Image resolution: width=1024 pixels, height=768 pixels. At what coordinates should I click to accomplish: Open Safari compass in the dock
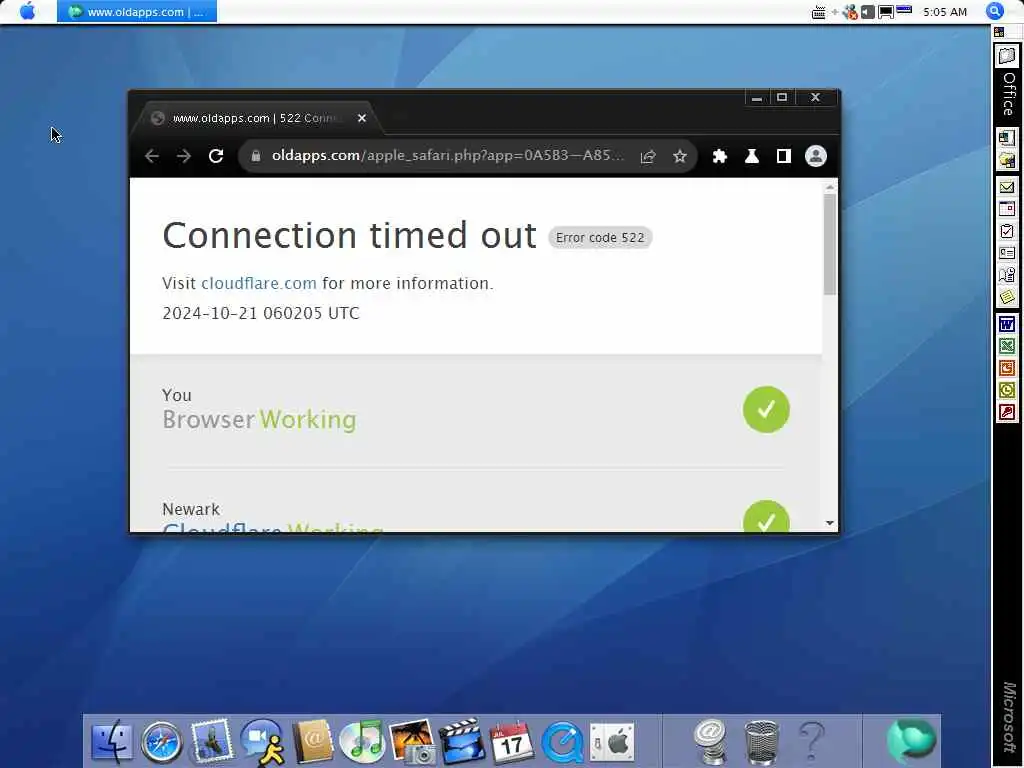162,742
